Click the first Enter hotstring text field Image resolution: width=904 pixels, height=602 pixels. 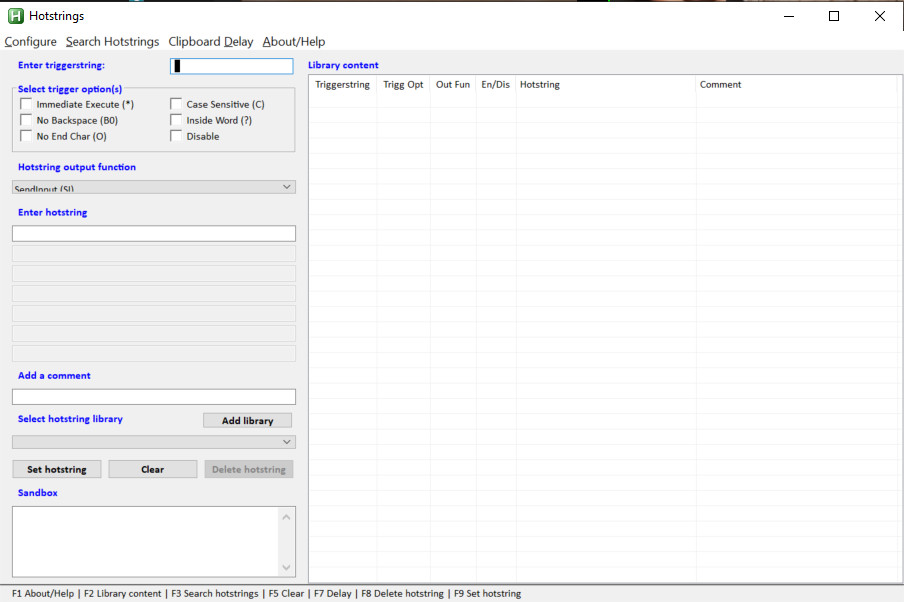pyautogui.click(x=154, y=234)
